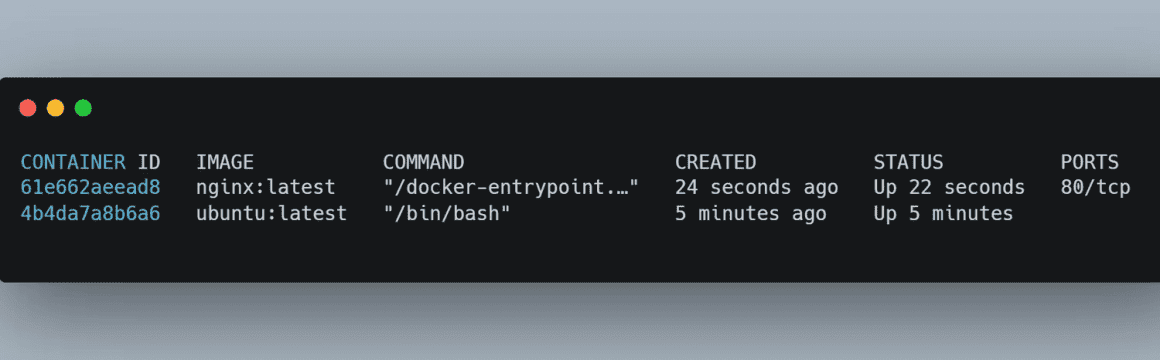Click the "/docker-entrypoint.…" command text

510,188
